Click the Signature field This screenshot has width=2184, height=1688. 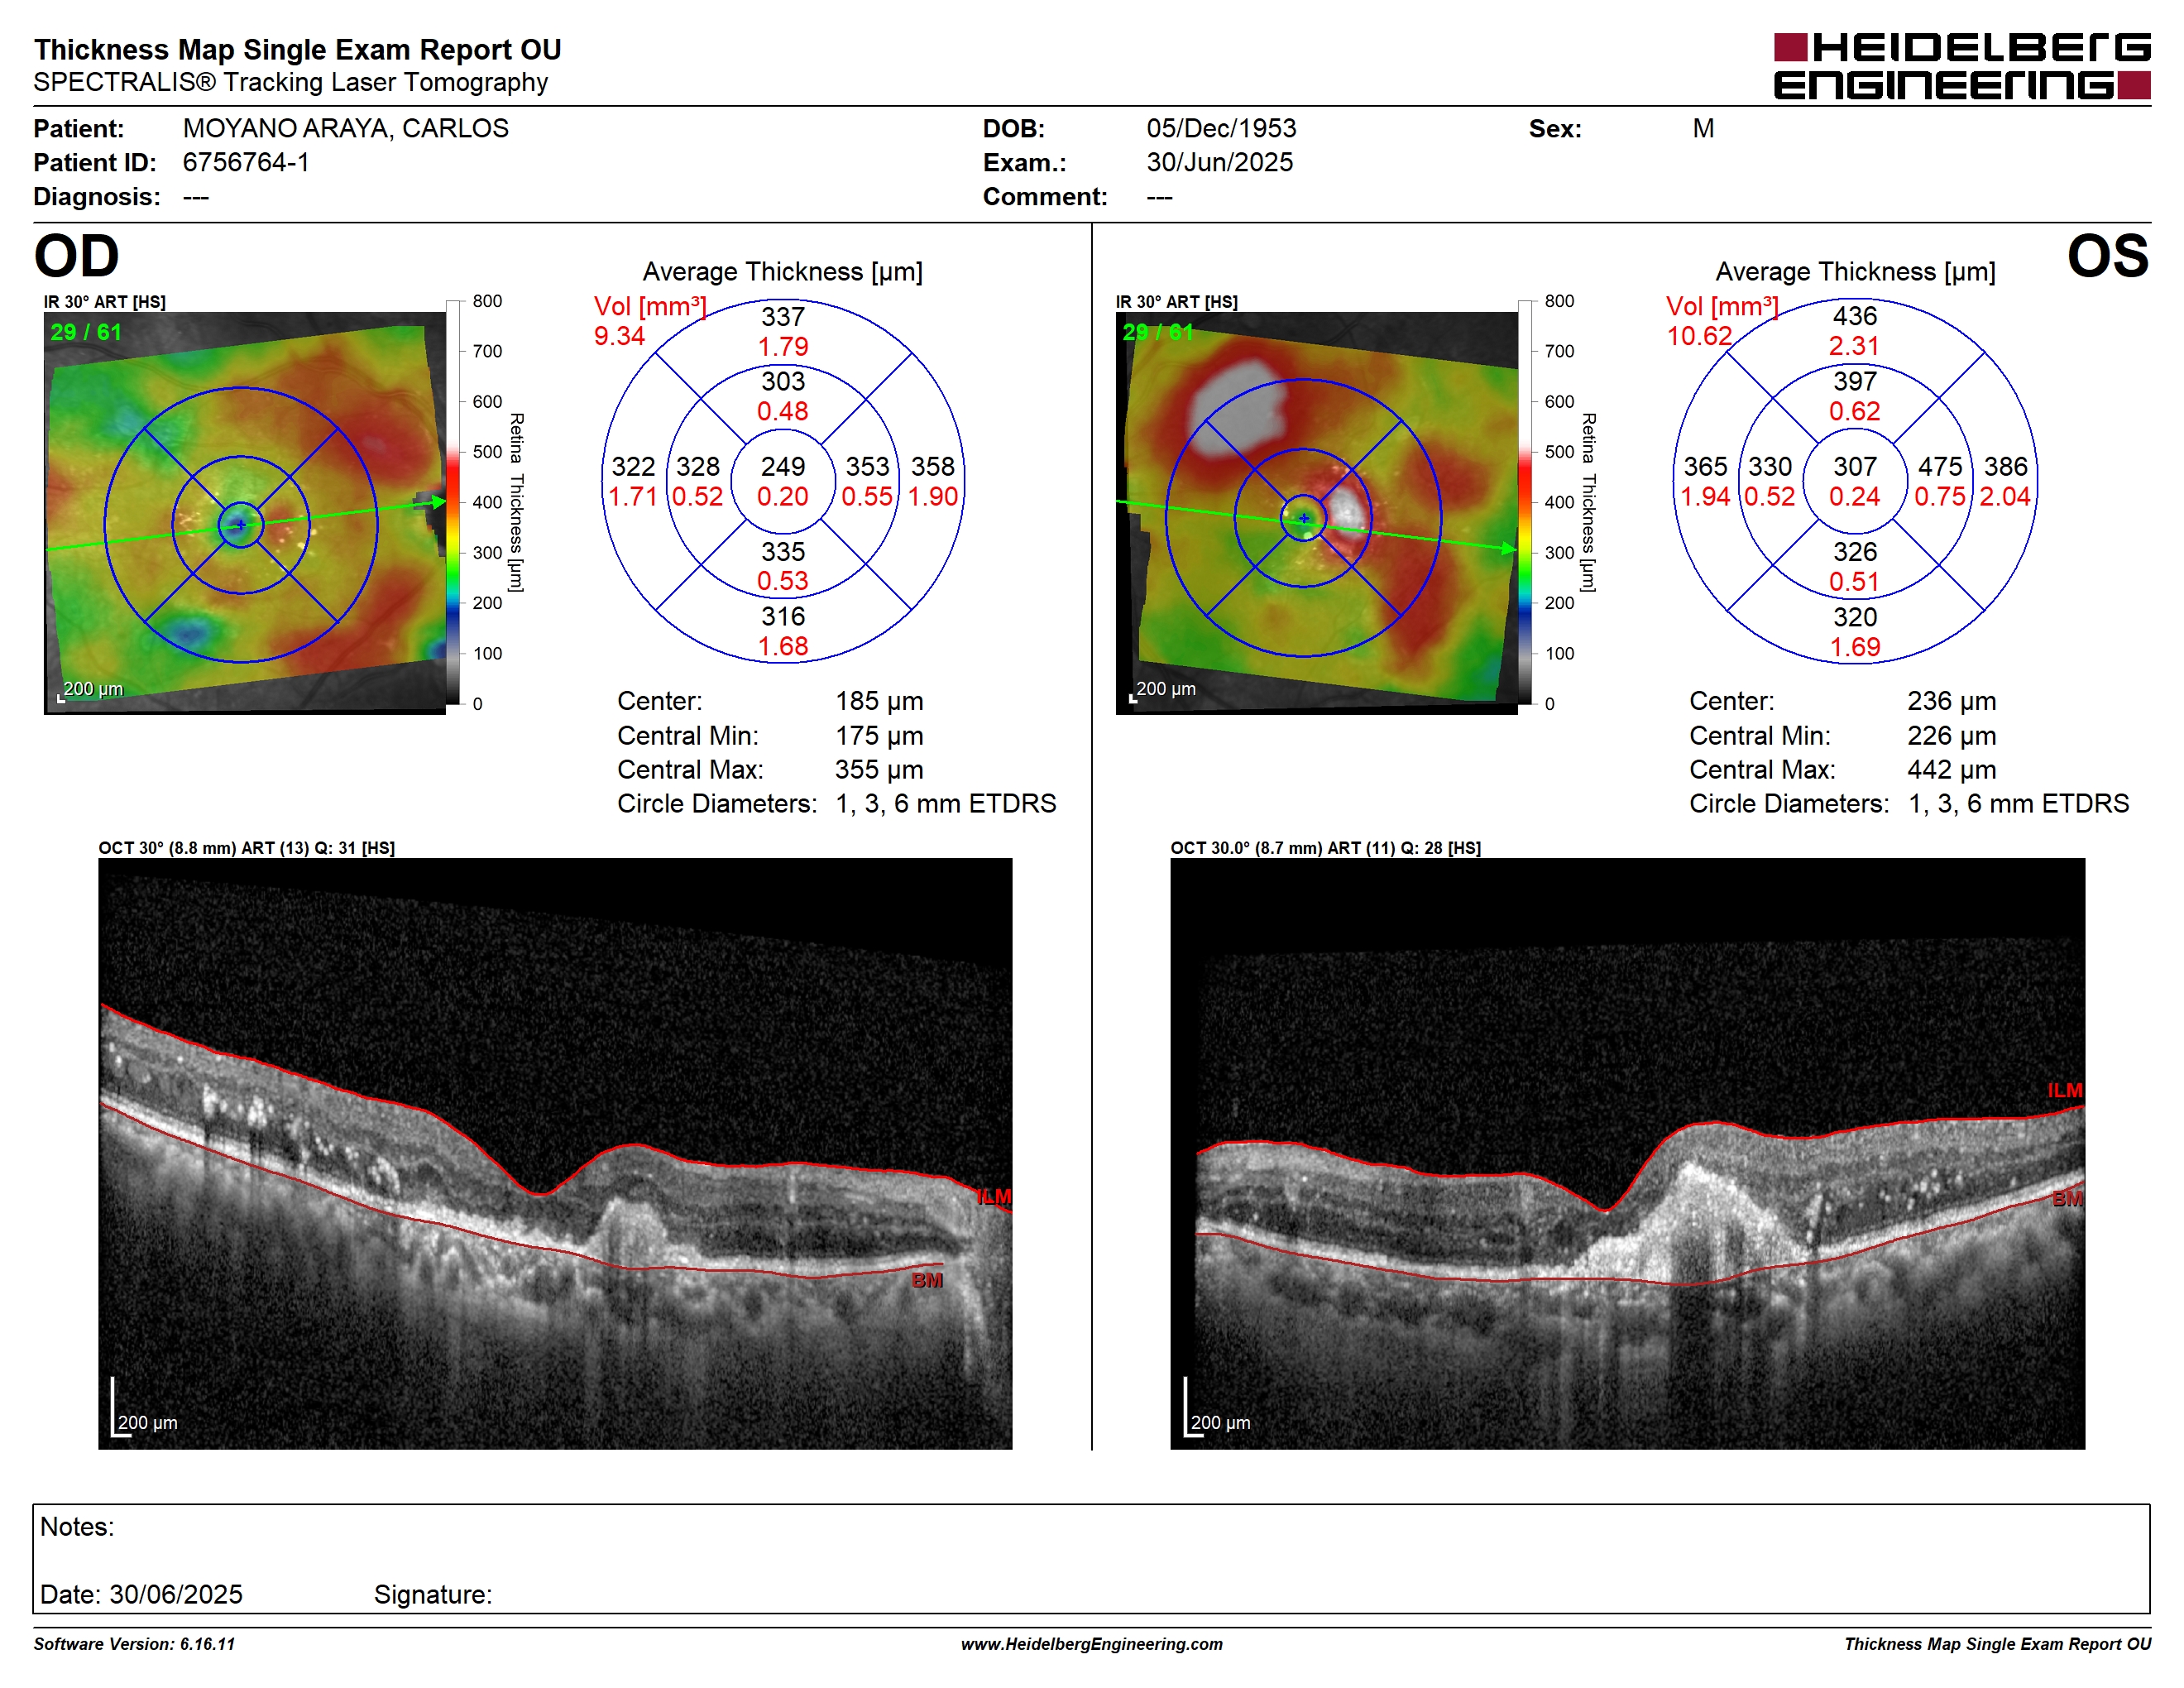pos(433,1594)
